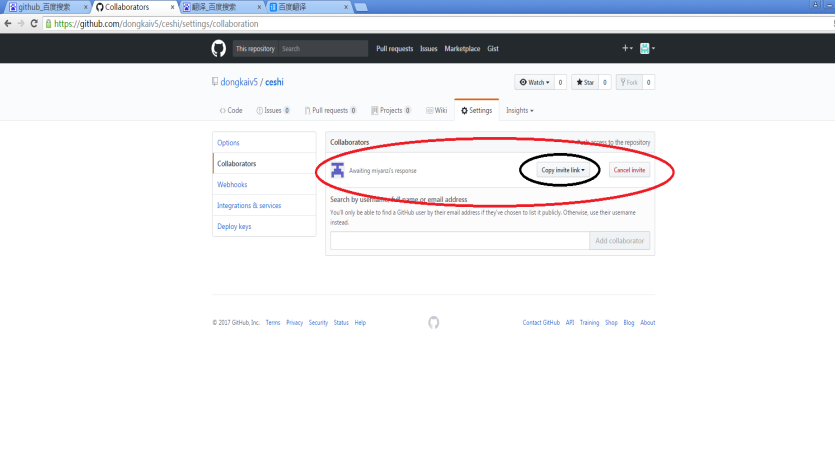Click the This repository search scope
836x459 pixels.
255,49
